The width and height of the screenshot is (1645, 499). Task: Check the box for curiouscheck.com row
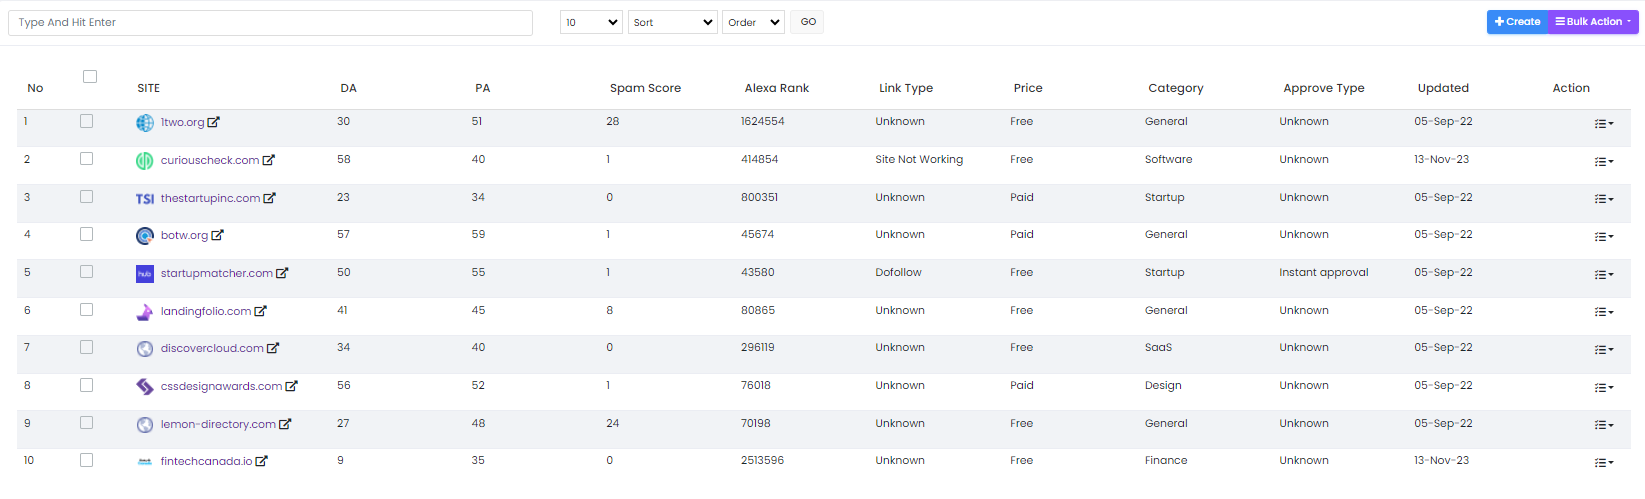pyautogui.click(x=86, y=159)
